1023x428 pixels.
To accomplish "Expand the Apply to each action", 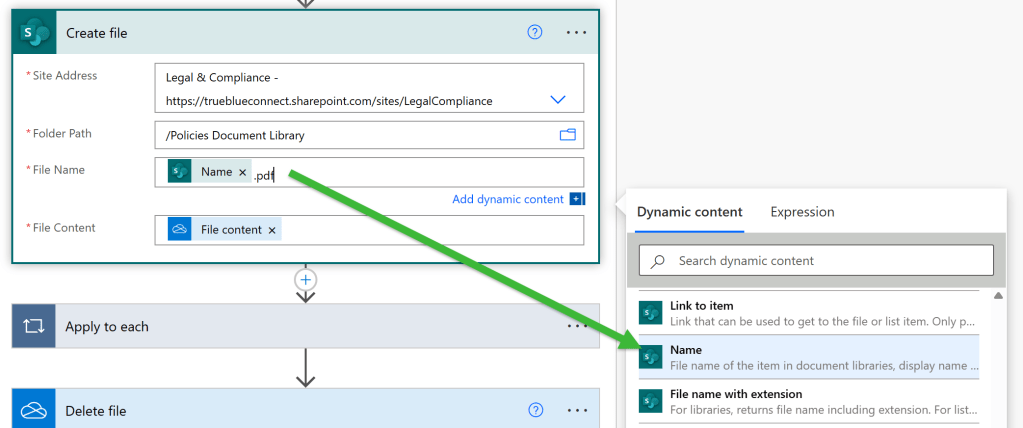I will click(x=305, y=326).
